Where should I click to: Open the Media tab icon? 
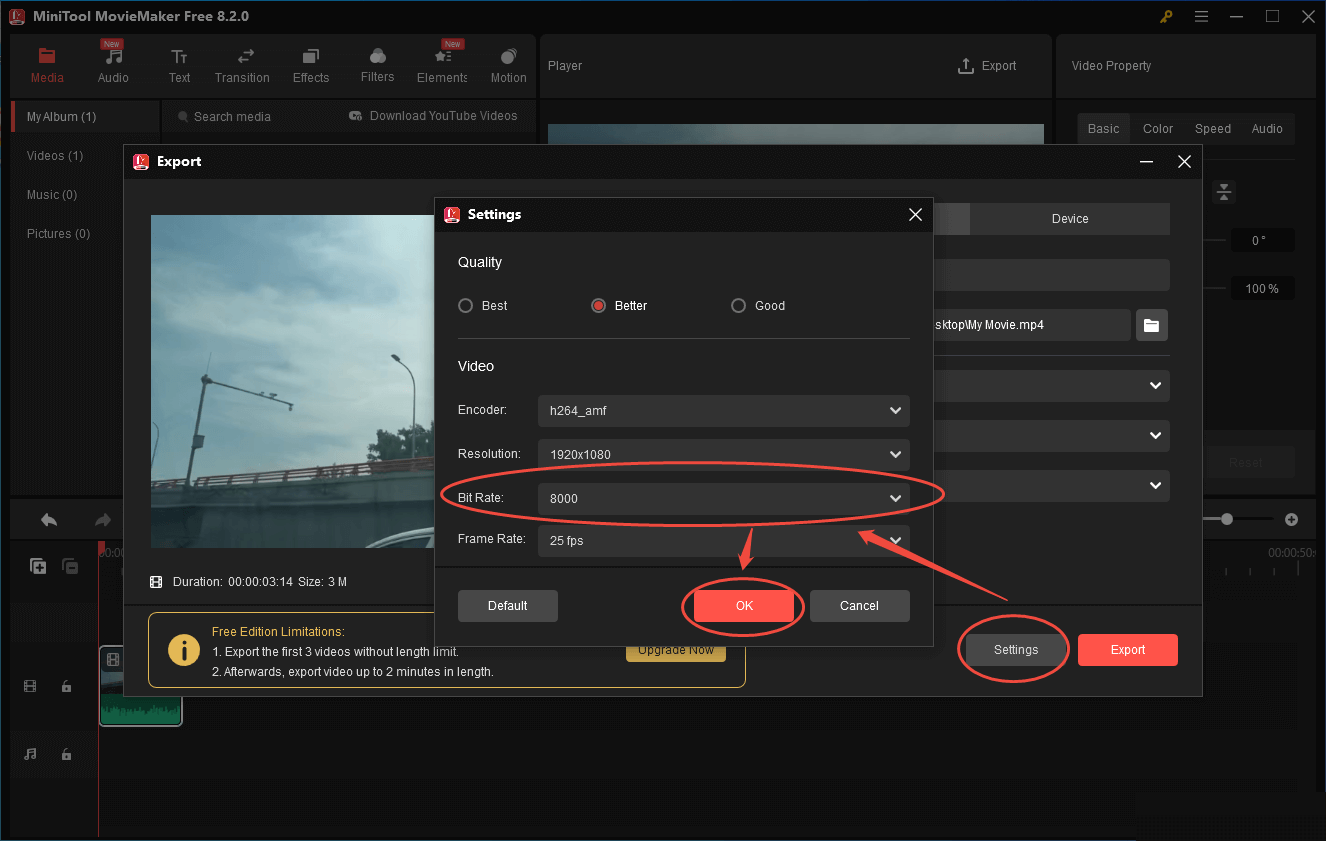pyautogui.click(x=46, y=56)
